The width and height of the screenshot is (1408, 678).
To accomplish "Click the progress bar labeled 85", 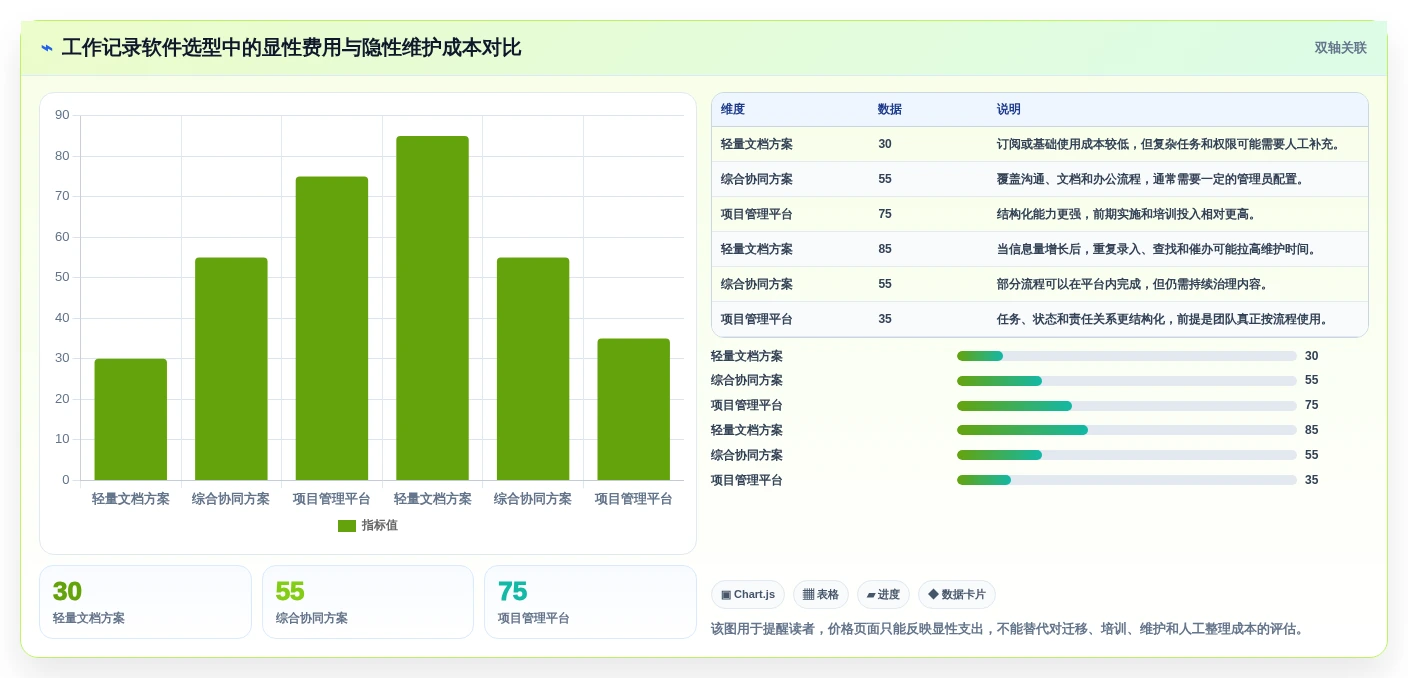I will click(1127, 430).
